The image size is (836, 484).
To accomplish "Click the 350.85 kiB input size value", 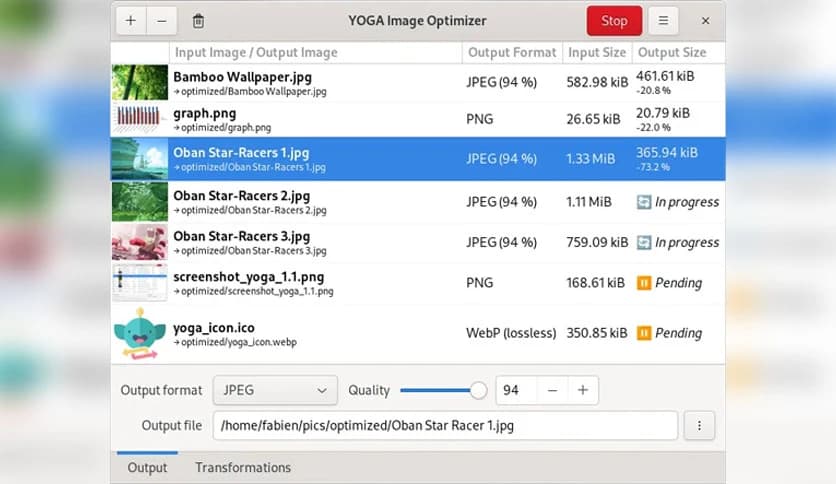I will [x=597, y=333].
